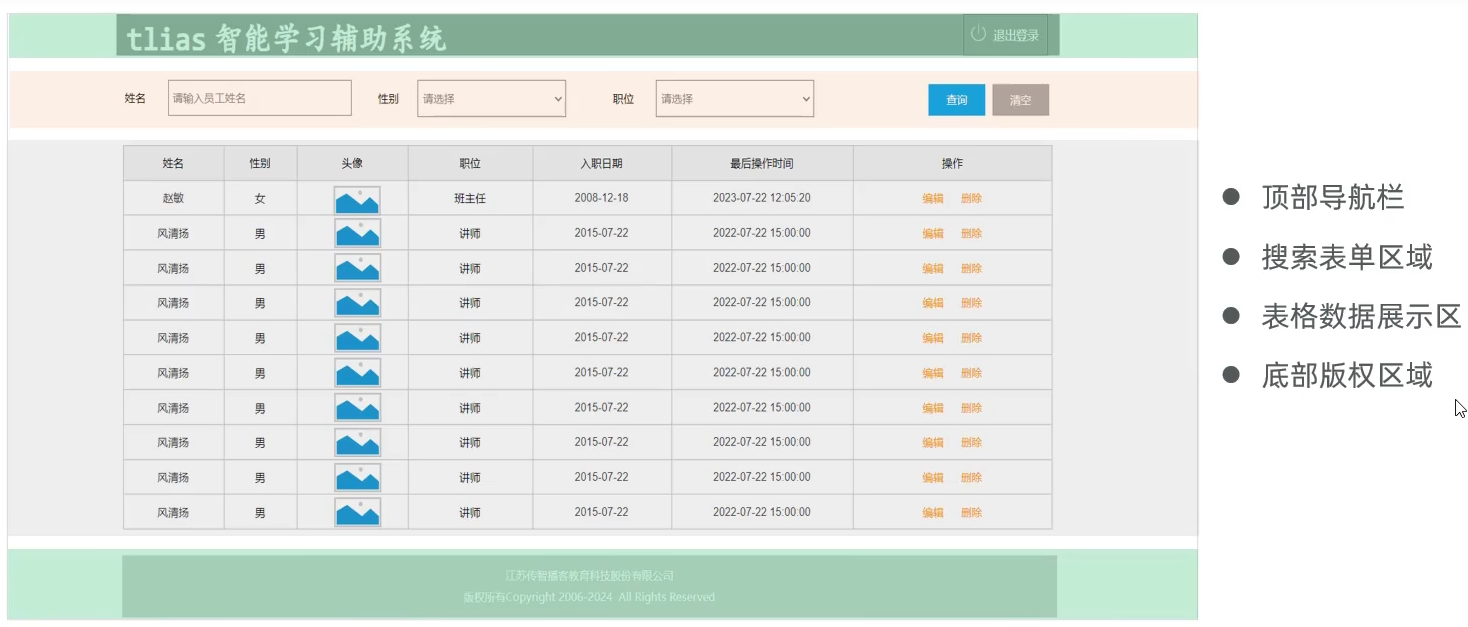The height and width of the screenshot is (627, 1468).
Task: Open the 性别 dropdown
Action: (490, 99)
